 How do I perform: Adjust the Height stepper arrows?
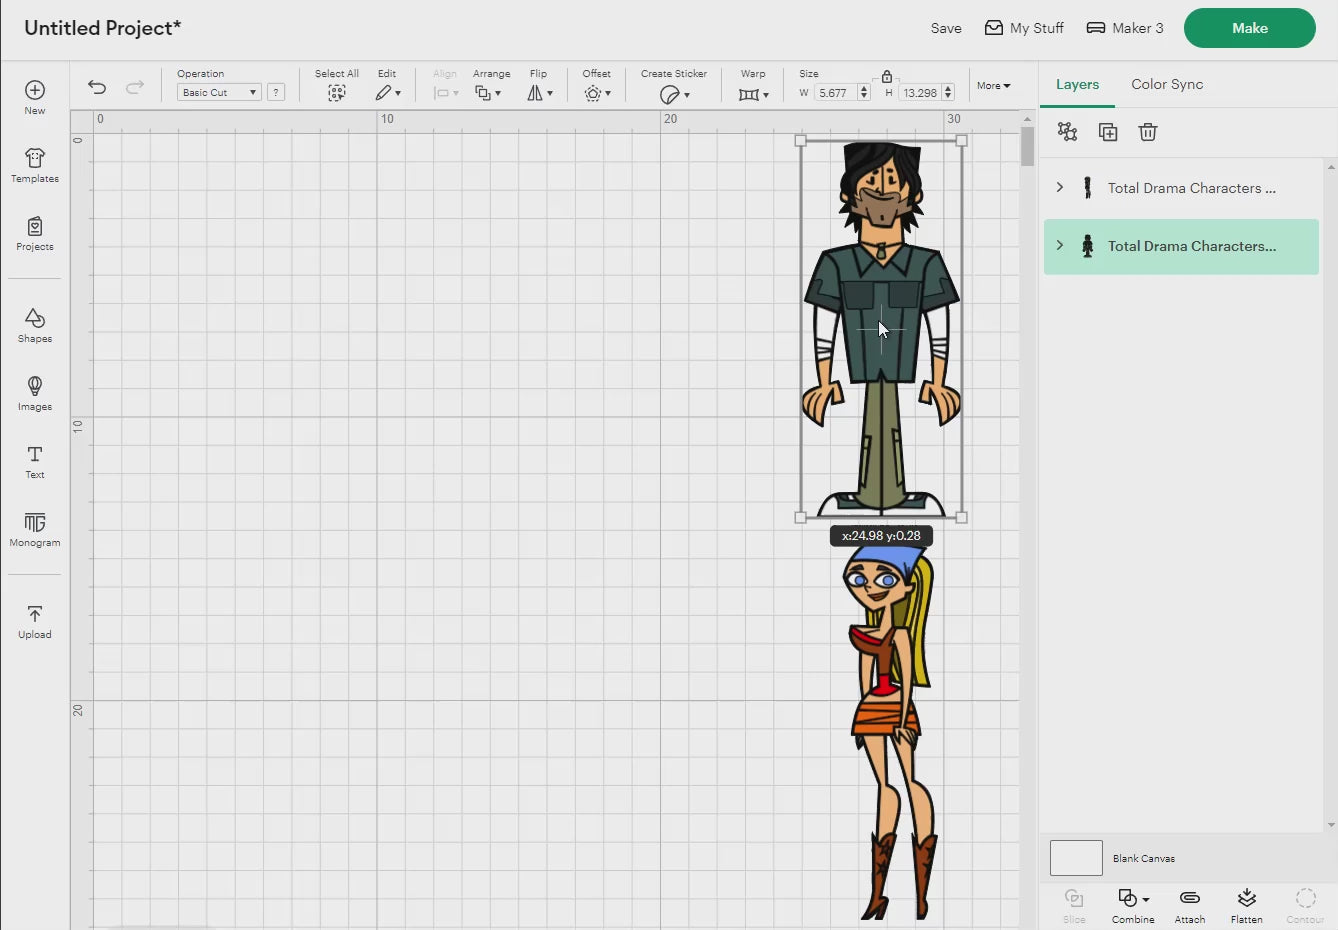[948, 93]
